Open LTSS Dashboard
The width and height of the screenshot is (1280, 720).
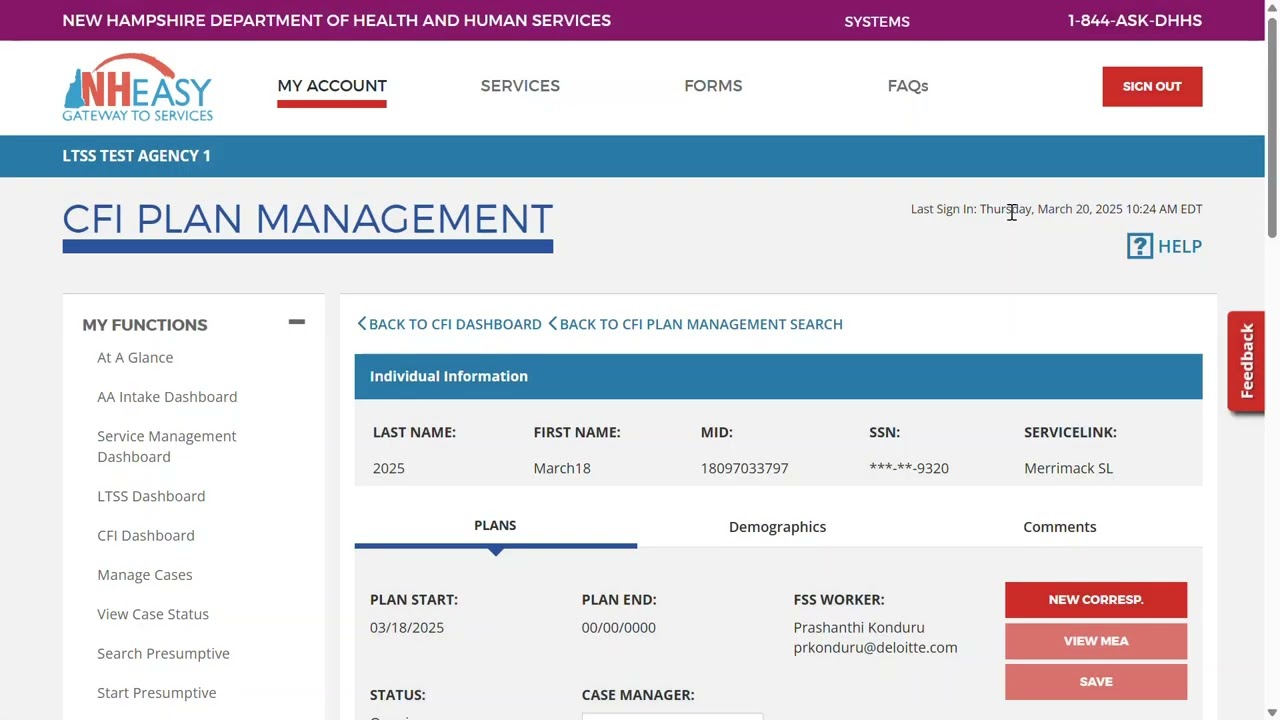pyautogui.click(x=151, y=496)
